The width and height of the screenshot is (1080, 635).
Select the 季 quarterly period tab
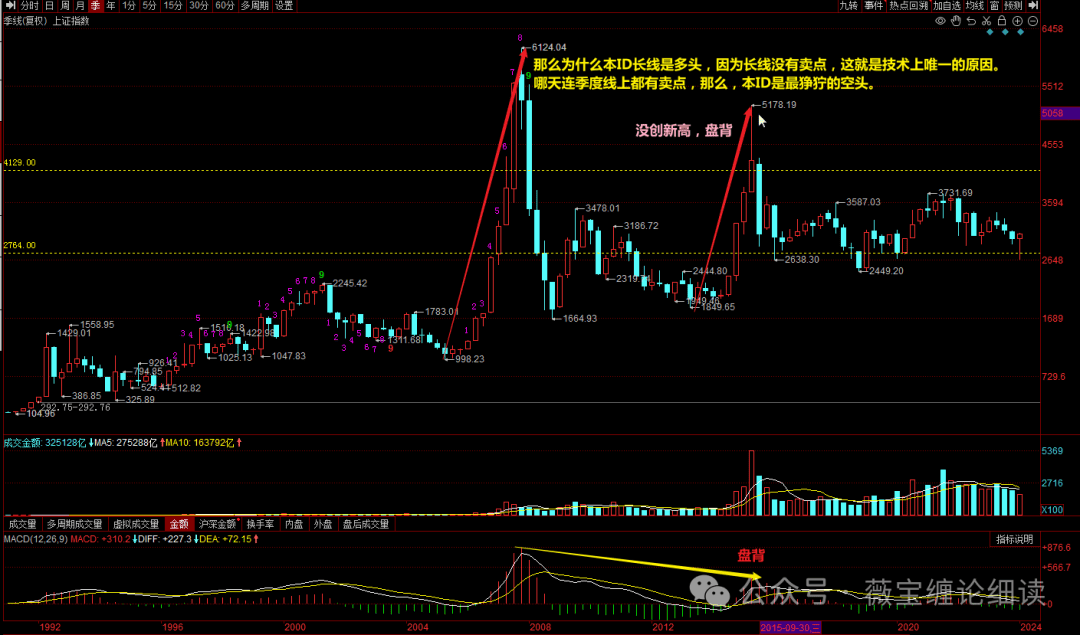coord(95,6)
